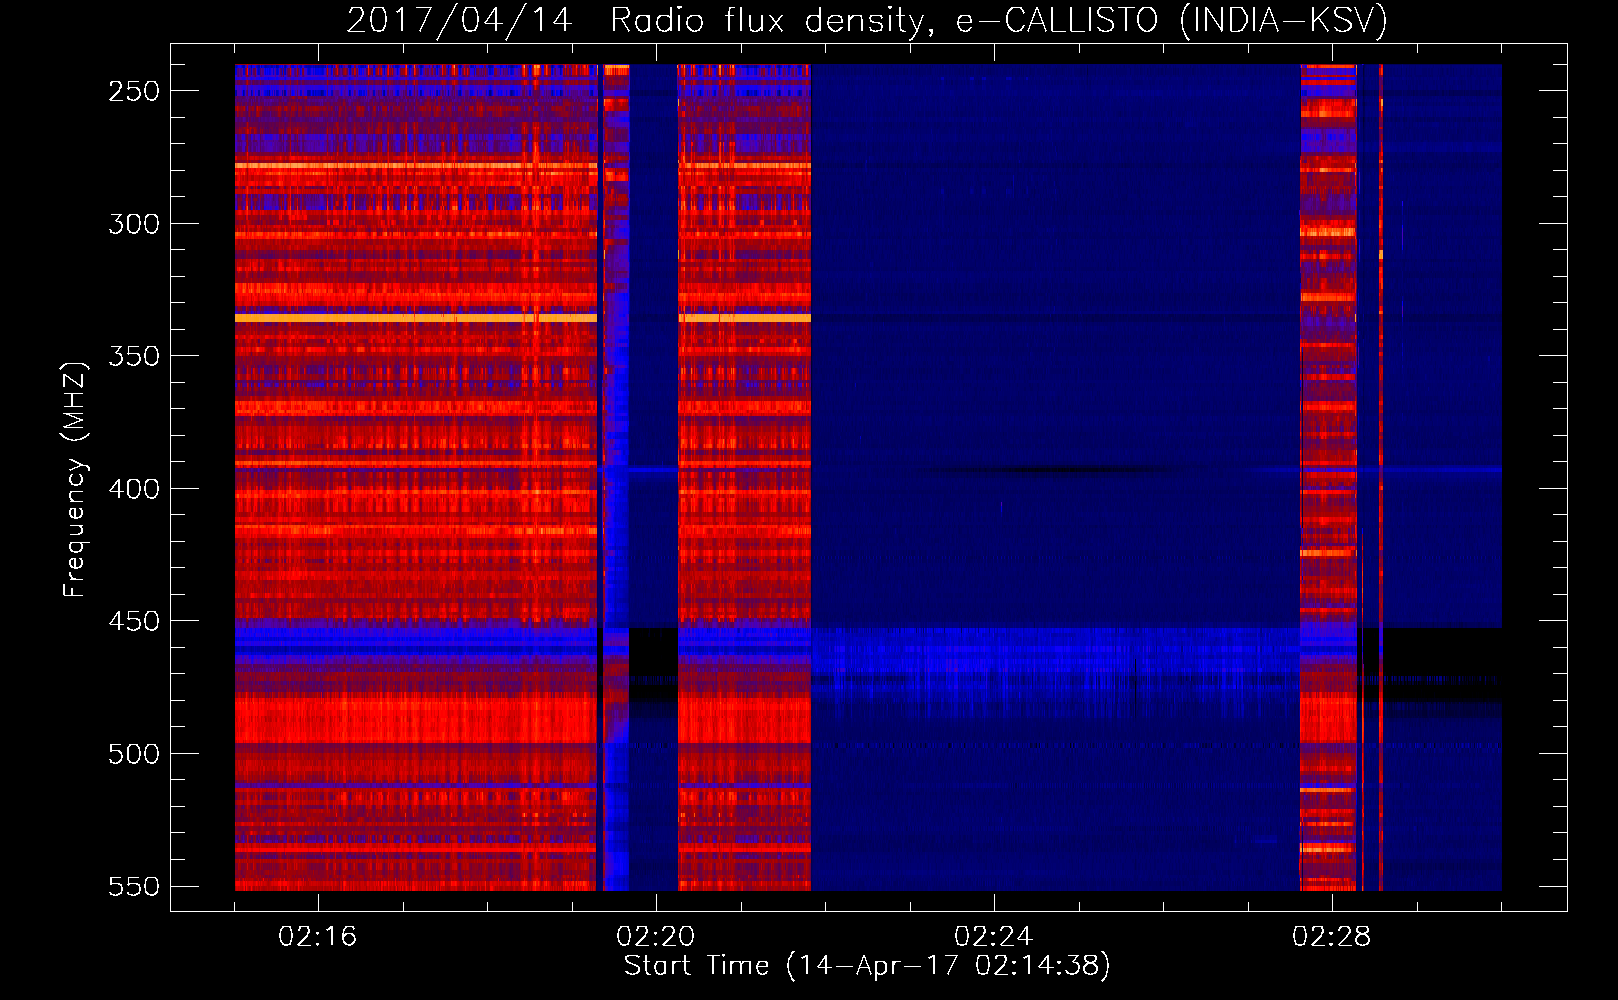Click the 350 frequency tick label
Viewport: 1618px width, 1000px height.
[x=134, y=356]
